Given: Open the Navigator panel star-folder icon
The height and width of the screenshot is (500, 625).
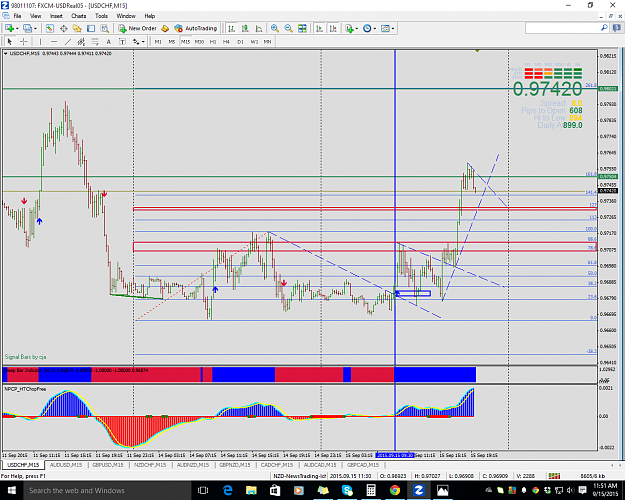Looking at the screenshot, I should pos(77,28).
